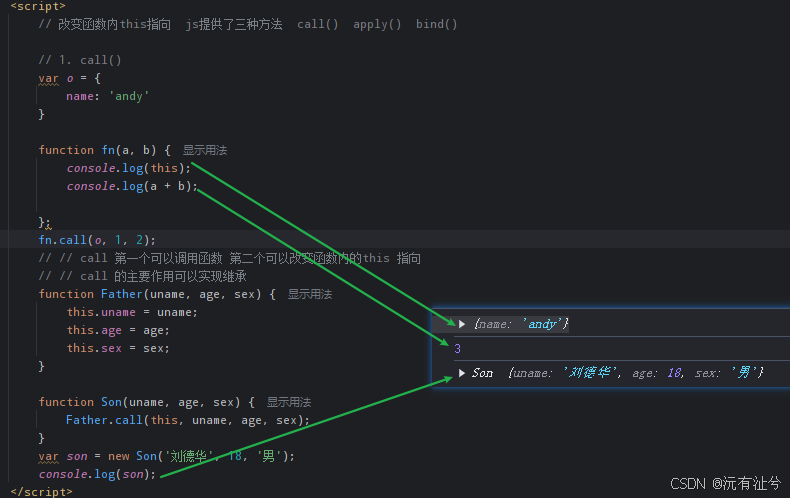Viewport: 790px width, 498px height.
Task: Click the '显示用法' hint beside function Father
Action: [310, 294]
